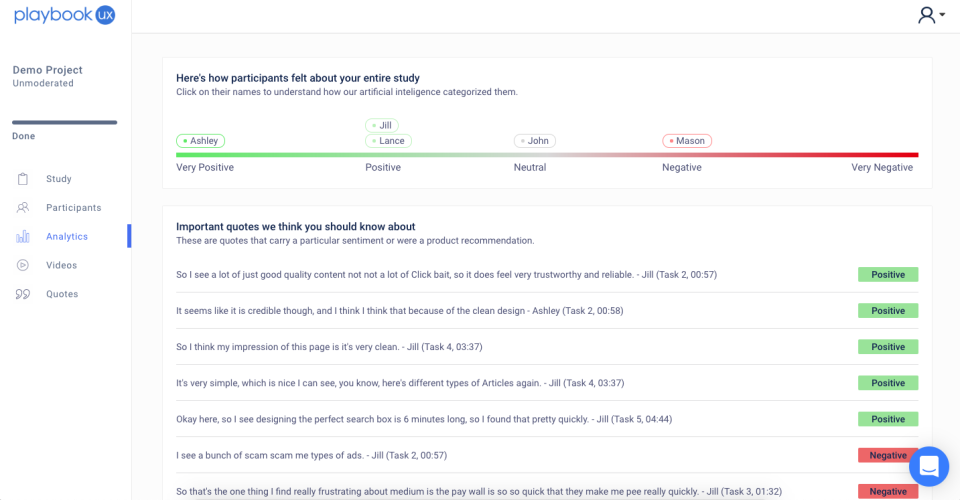
Task: Click the Done project progress bar
Action: click(x=64, y=122)
